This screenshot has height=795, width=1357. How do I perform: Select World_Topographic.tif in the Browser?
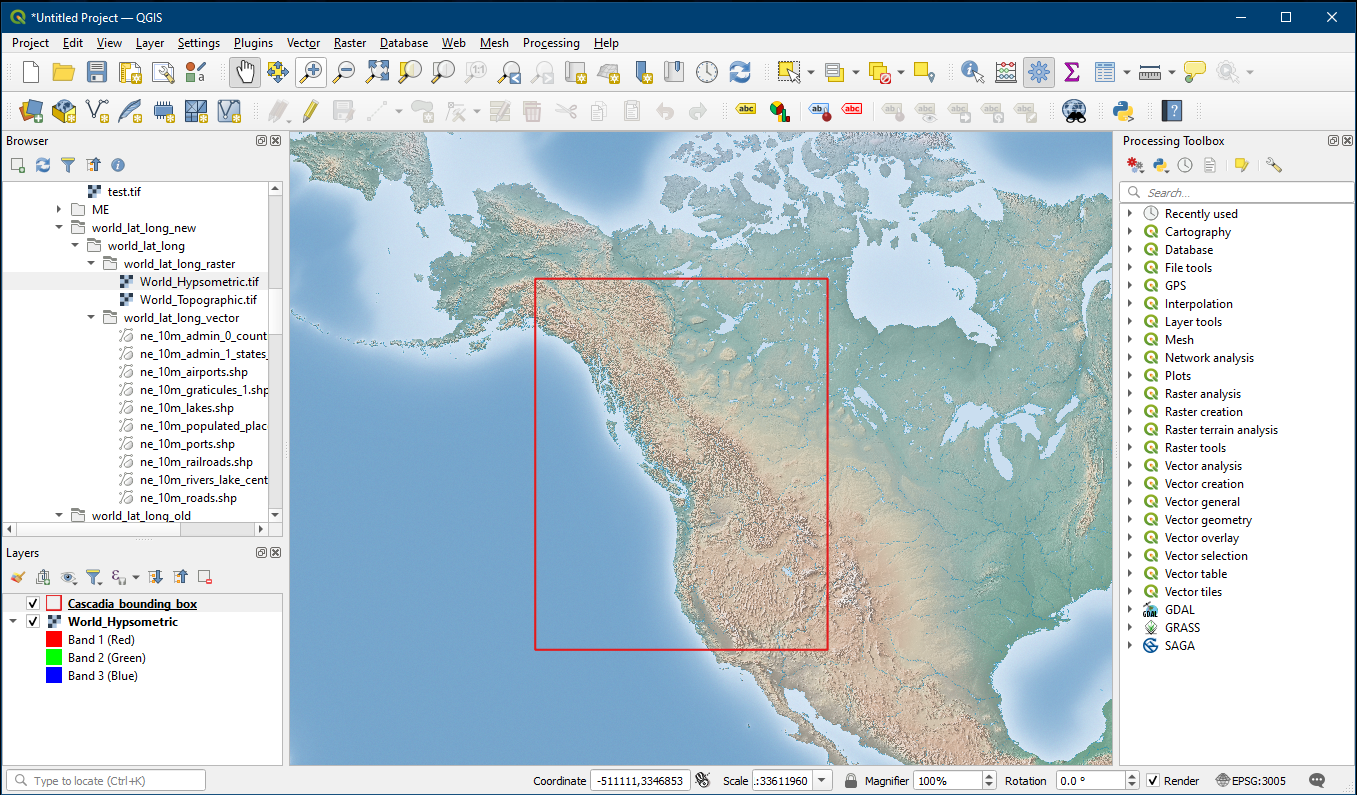(198, 300)
